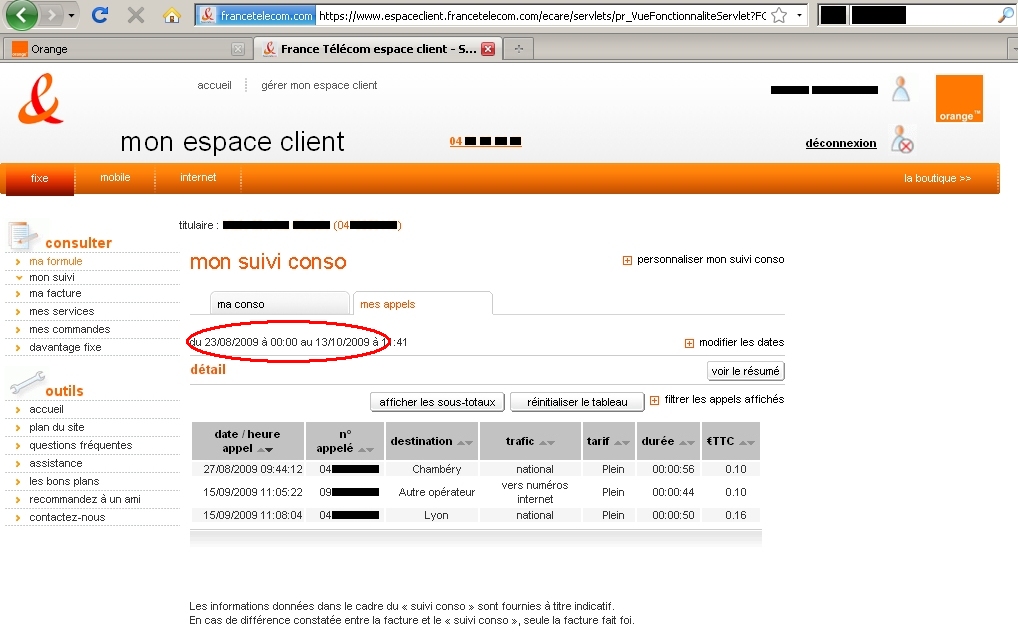1018x636 pixels.
Task: Select the Chambéry call row destination
Action: click(x=436, y=469)
